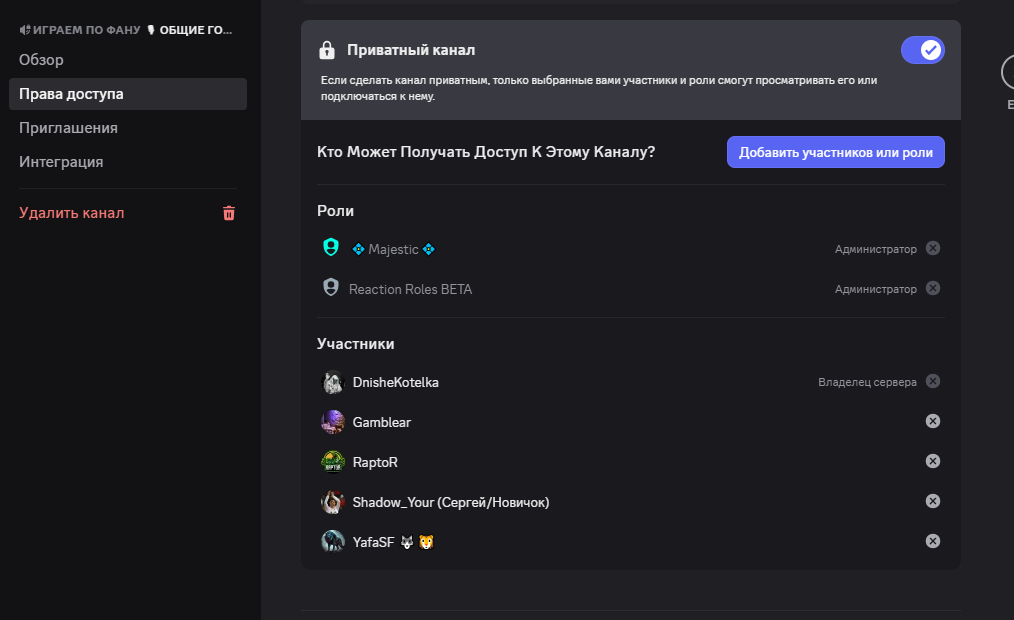Image resolution: width=1014 pixels, height=620 pixels.
Task: Remove Shadow_Your from the members list
Action: (933, 502)
